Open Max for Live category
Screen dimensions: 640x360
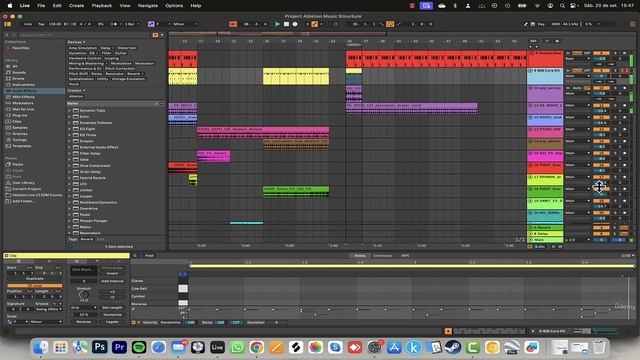23,109
